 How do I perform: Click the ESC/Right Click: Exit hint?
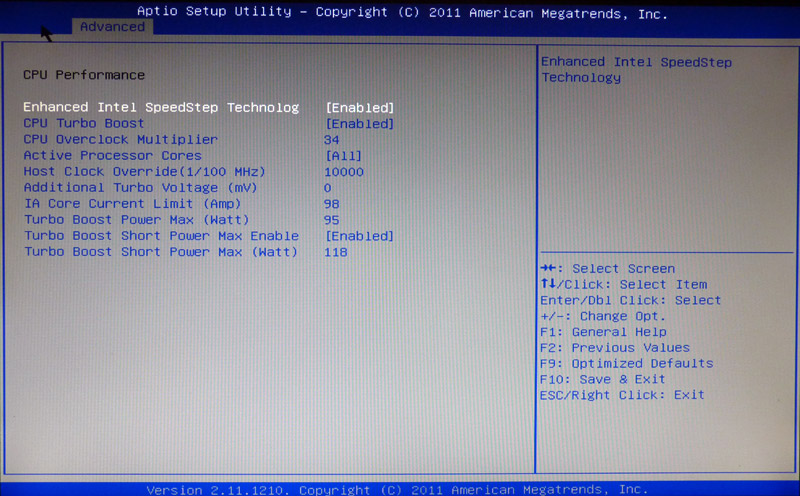pyautogui.click(x=622, y=395)
